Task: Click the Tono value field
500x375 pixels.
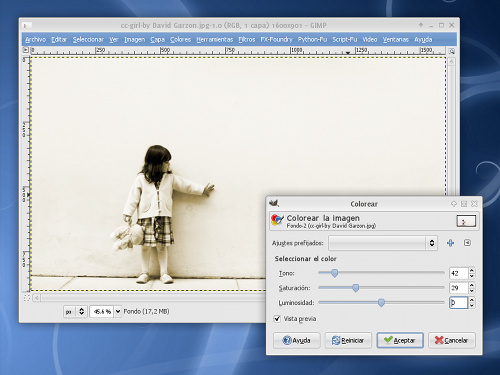Action: (x=459, y=273)
